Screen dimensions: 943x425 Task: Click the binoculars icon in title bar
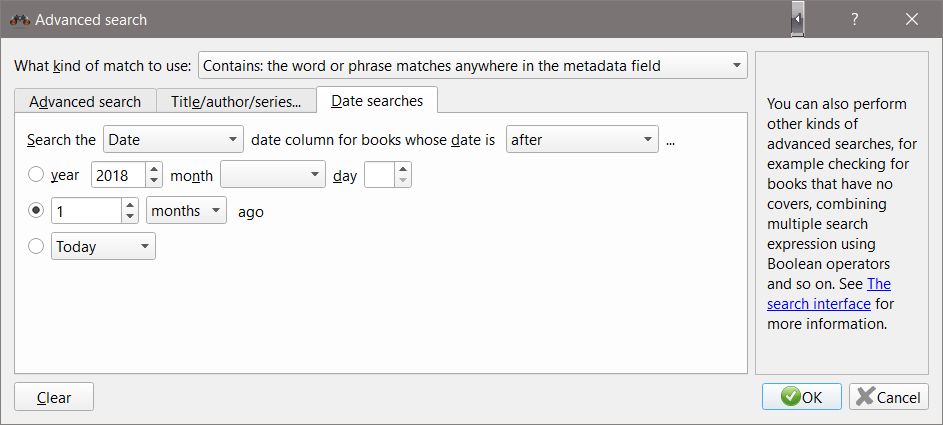coord(19,19)
